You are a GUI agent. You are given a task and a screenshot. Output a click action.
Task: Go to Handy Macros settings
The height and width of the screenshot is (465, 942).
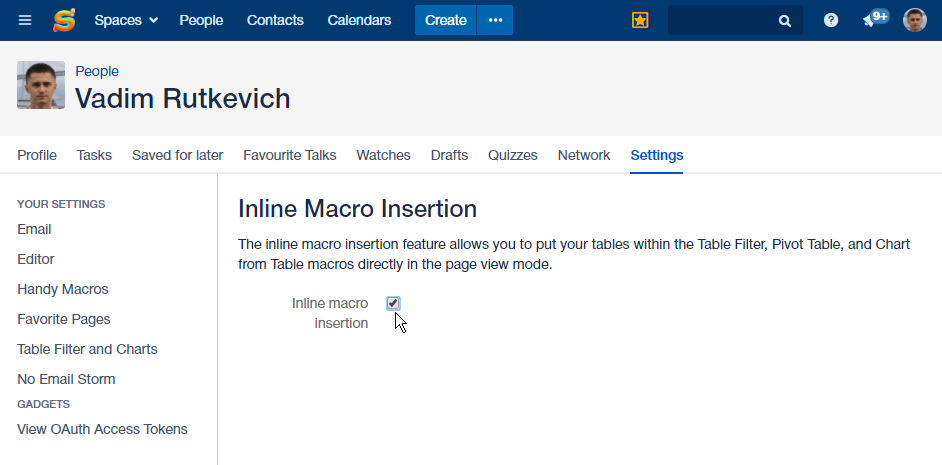click(x=63, y=289)
